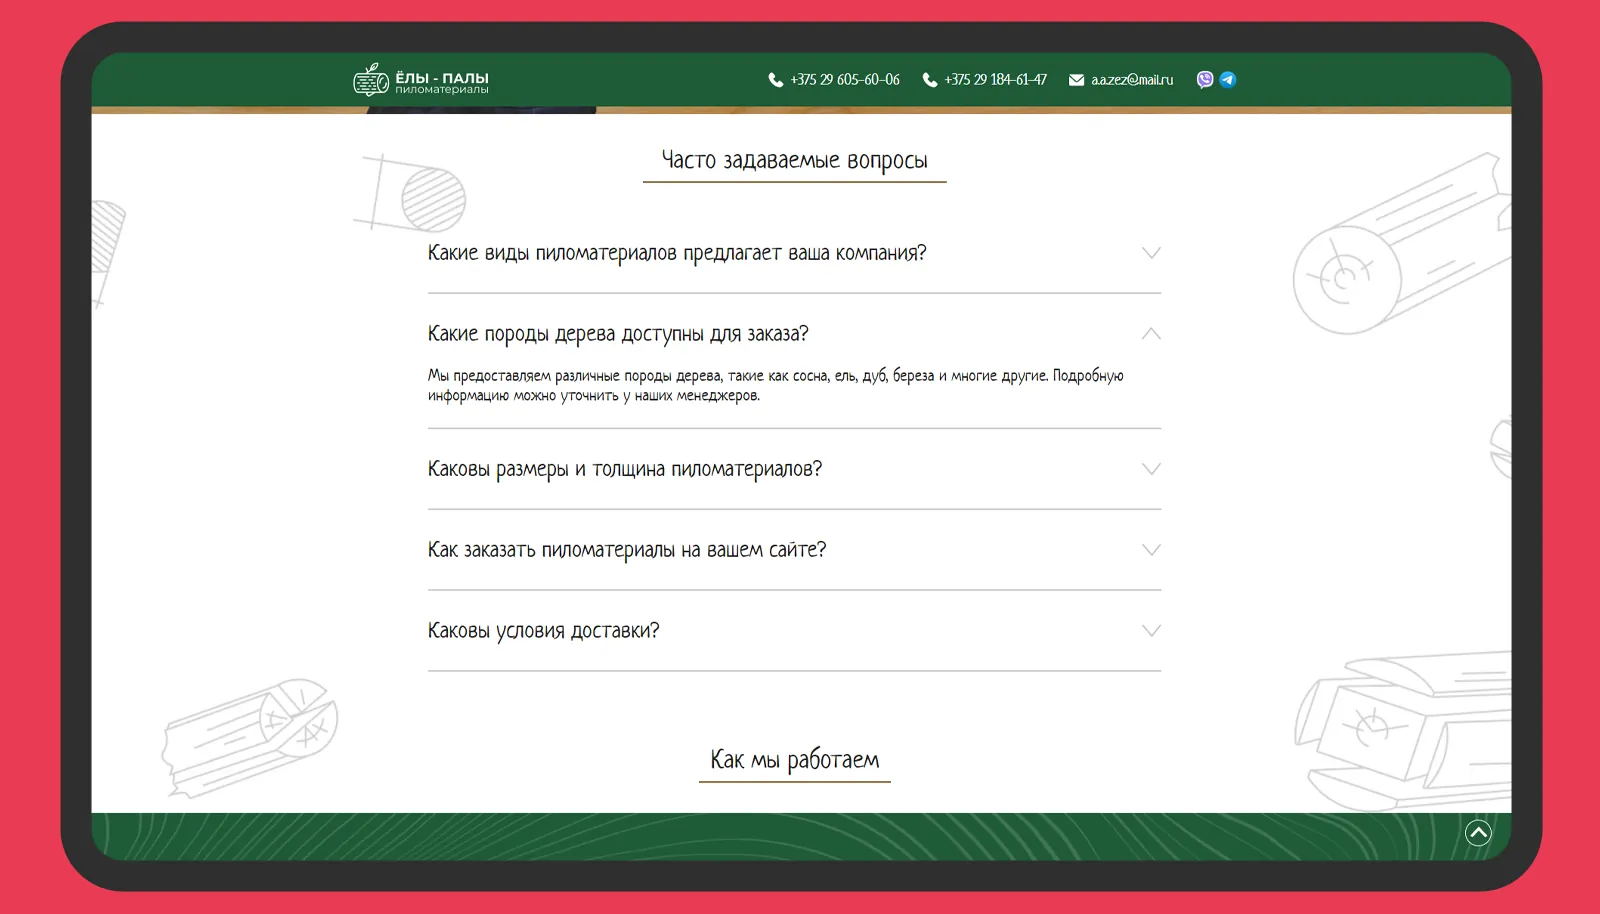The width and height of the screenshot is (1600, 914).
Task: Click the Ёлы-Палы logo icon
Action: tap(371, 79)
